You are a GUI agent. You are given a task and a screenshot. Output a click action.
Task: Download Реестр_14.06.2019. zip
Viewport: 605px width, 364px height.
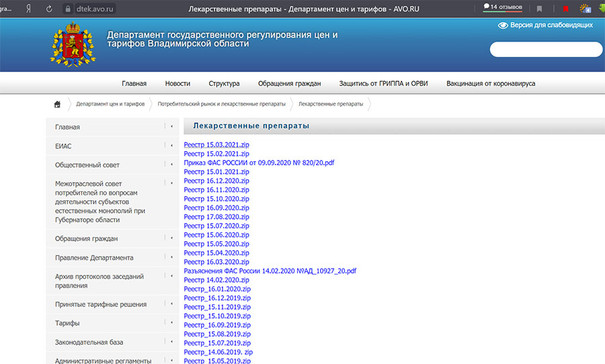pyautogui.click(x=218, y=352)
